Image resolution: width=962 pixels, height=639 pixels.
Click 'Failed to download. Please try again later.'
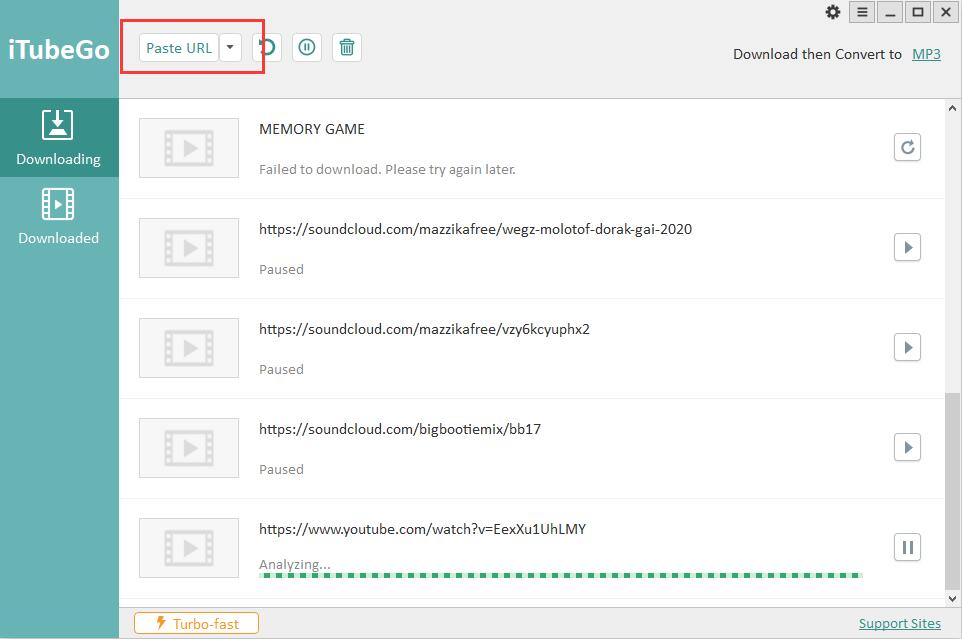point(387,169)
